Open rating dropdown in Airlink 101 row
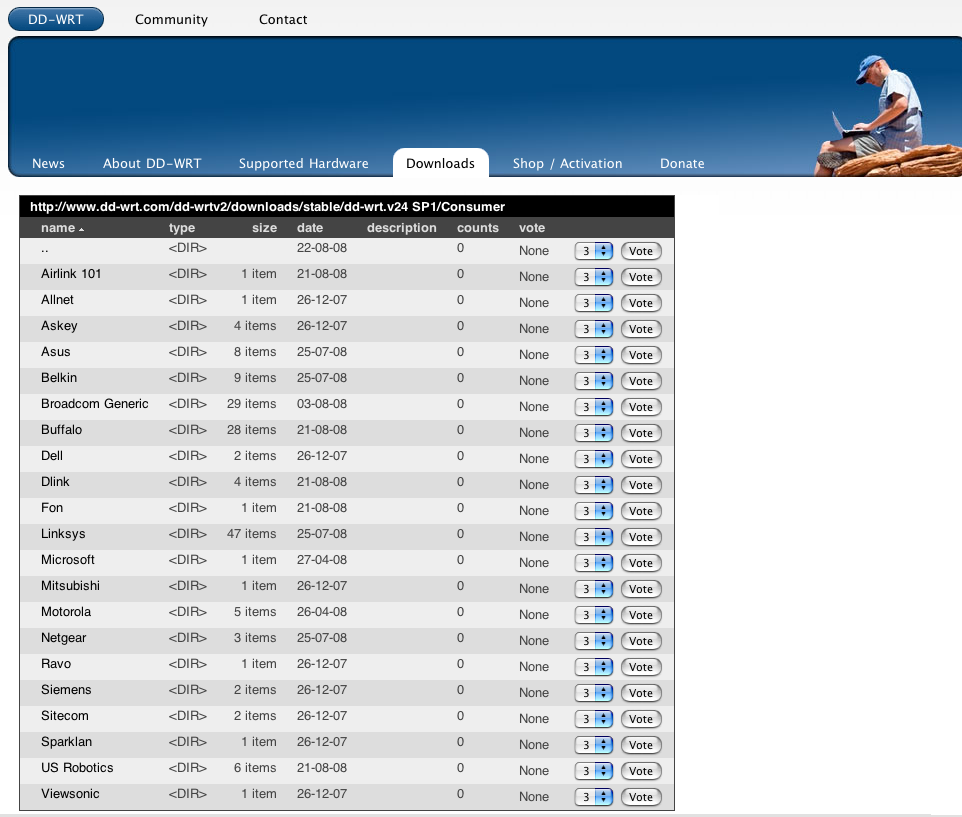The height and width of the screenshot is (817, 962). click(593, 277)
